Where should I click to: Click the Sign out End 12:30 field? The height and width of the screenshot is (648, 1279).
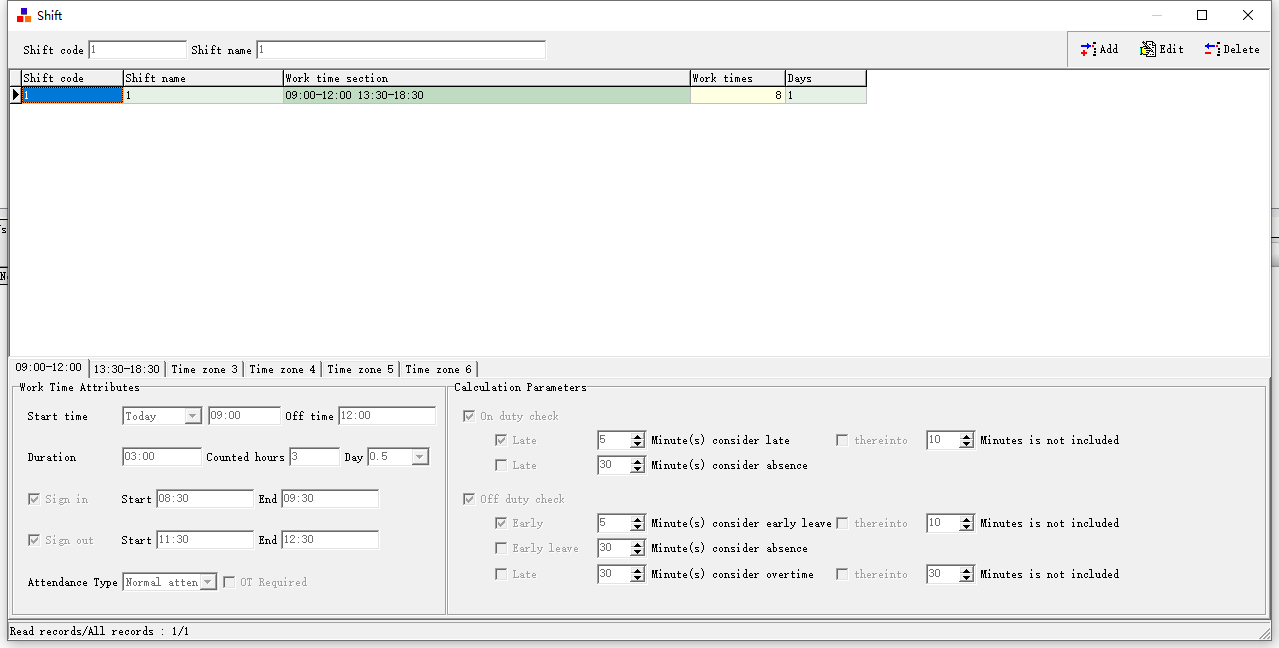click(x=330, y=540)
